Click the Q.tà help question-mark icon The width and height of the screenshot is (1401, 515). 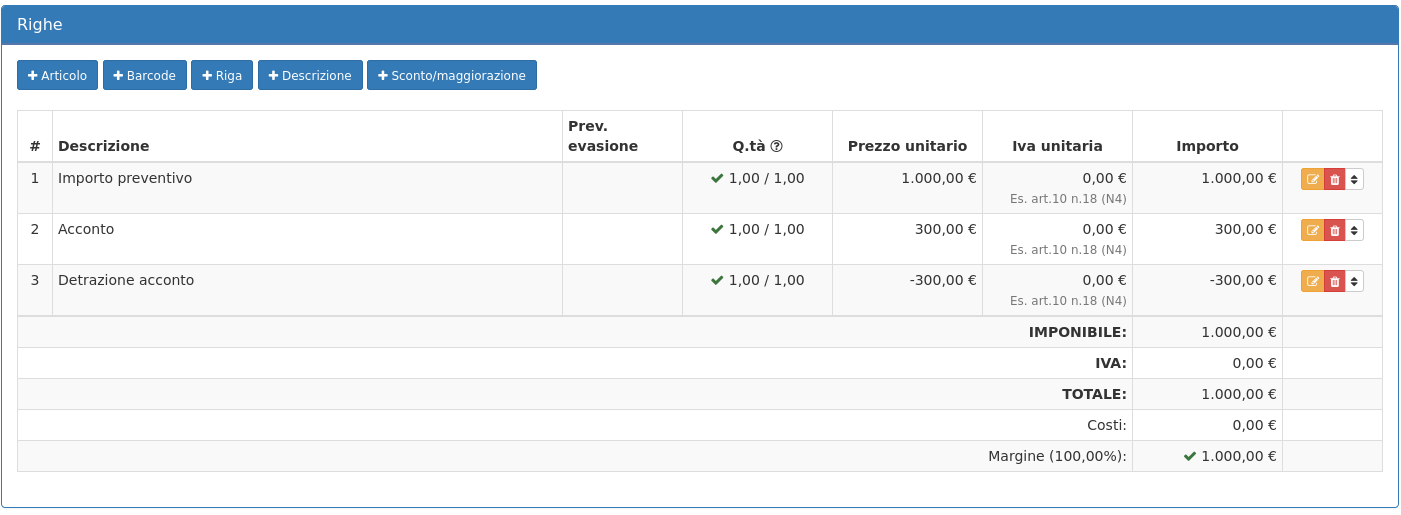[x=777, y=146]
